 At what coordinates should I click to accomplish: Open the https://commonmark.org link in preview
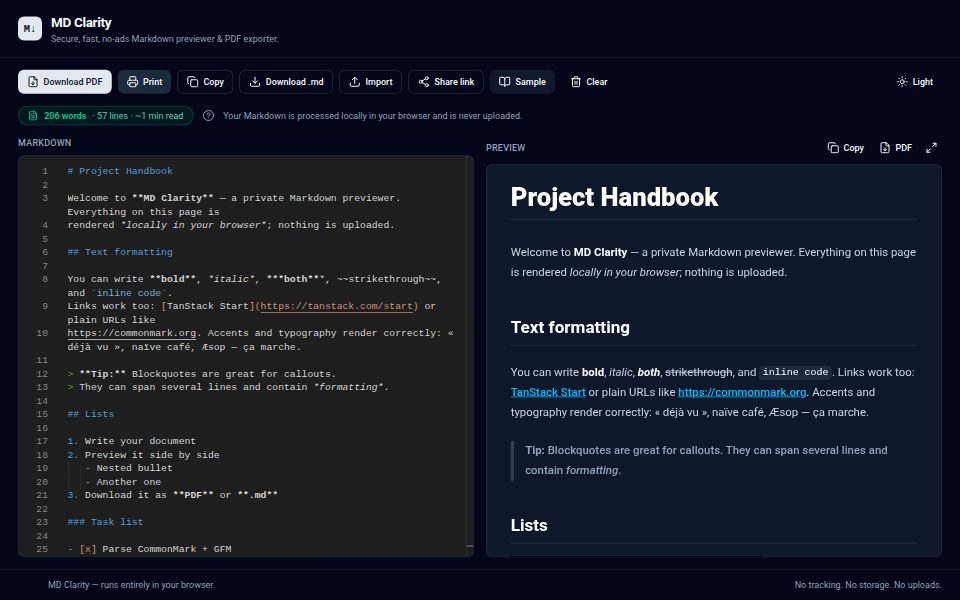point(742,392)
